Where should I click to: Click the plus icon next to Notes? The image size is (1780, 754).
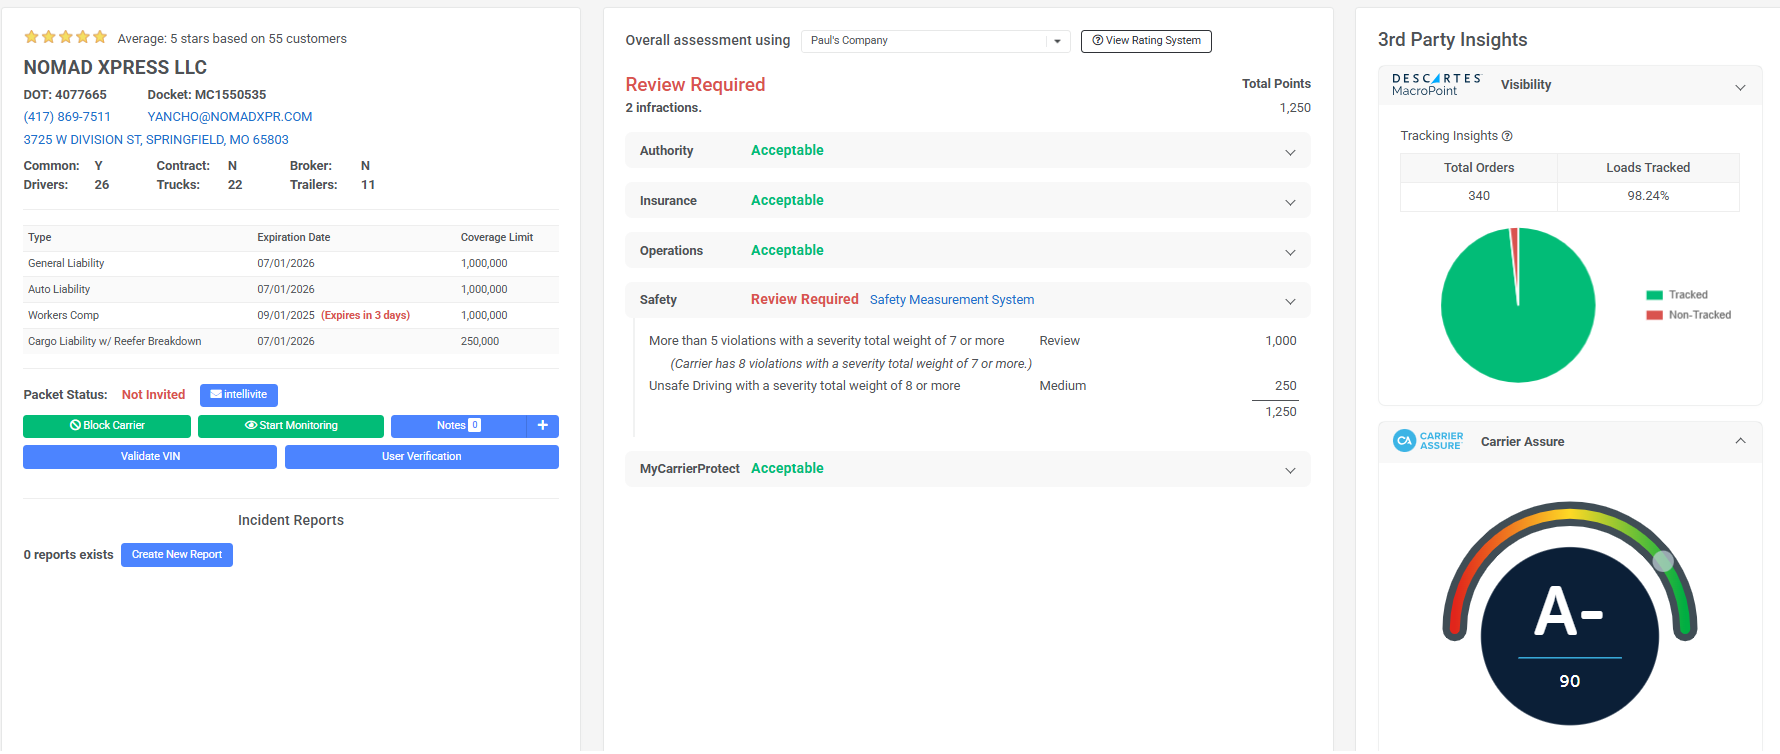point(542,426)
